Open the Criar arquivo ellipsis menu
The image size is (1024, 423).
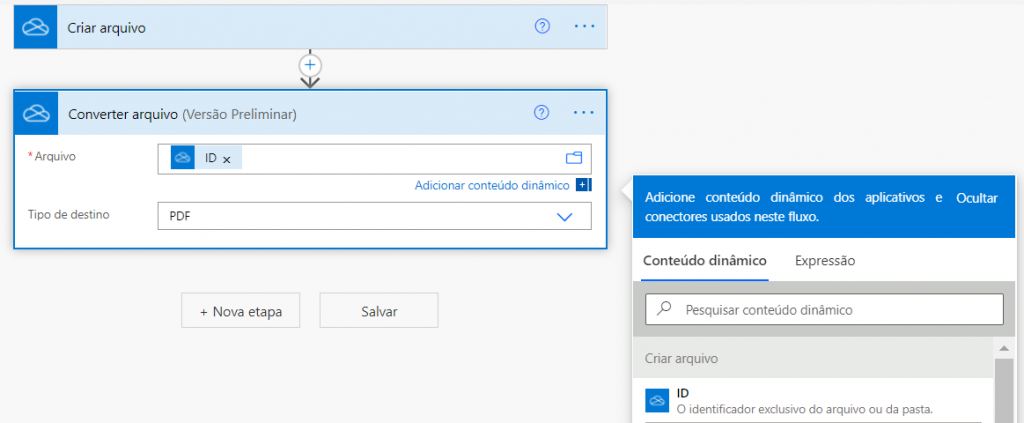click(584, 27)
